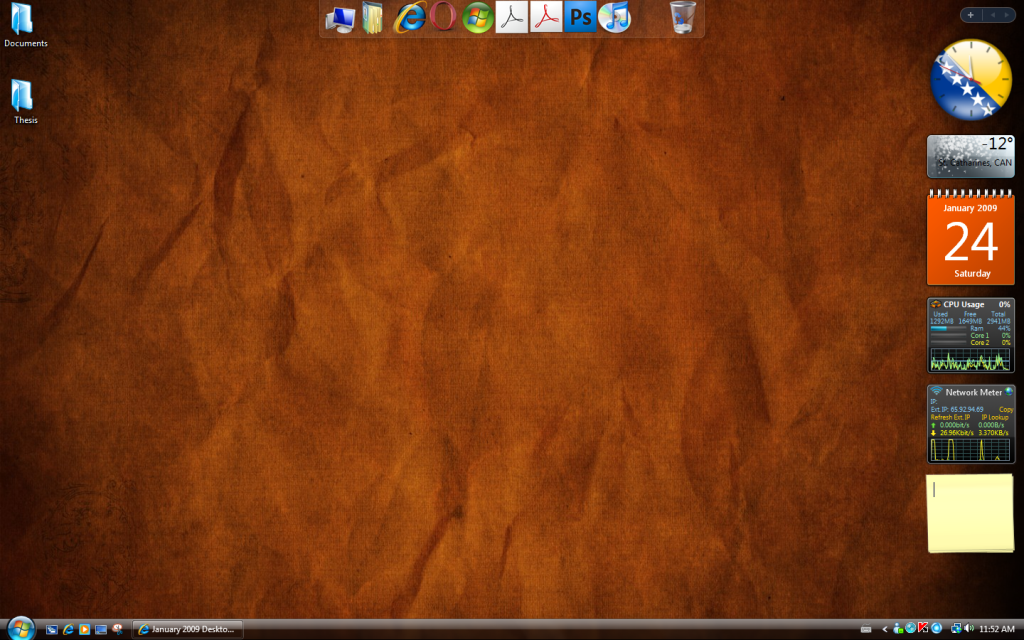Click the blue ring tray icon
The width and height of the screenshot is (1024, 640).
tap(936, 629)
